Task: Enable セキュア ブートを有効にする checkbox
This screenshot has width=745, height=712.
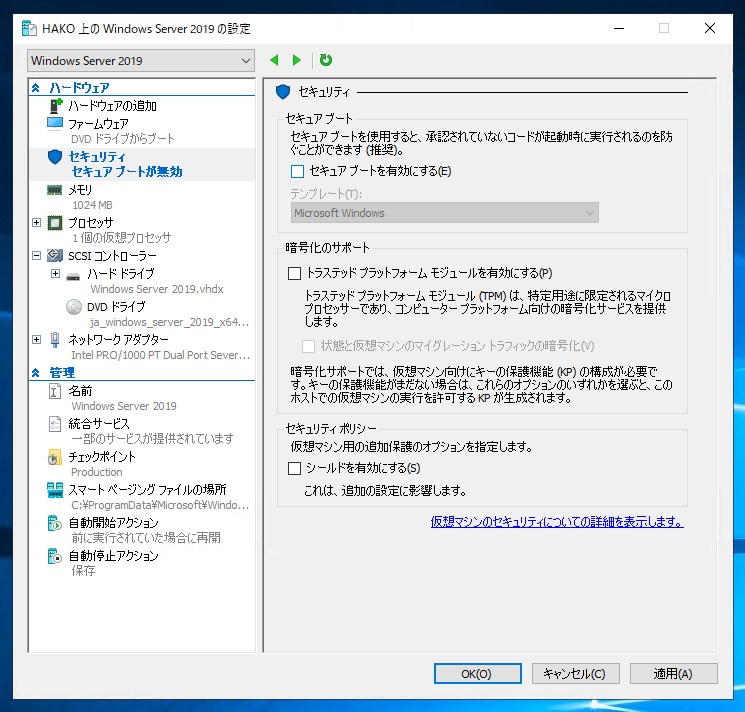Action: (297, 171)
